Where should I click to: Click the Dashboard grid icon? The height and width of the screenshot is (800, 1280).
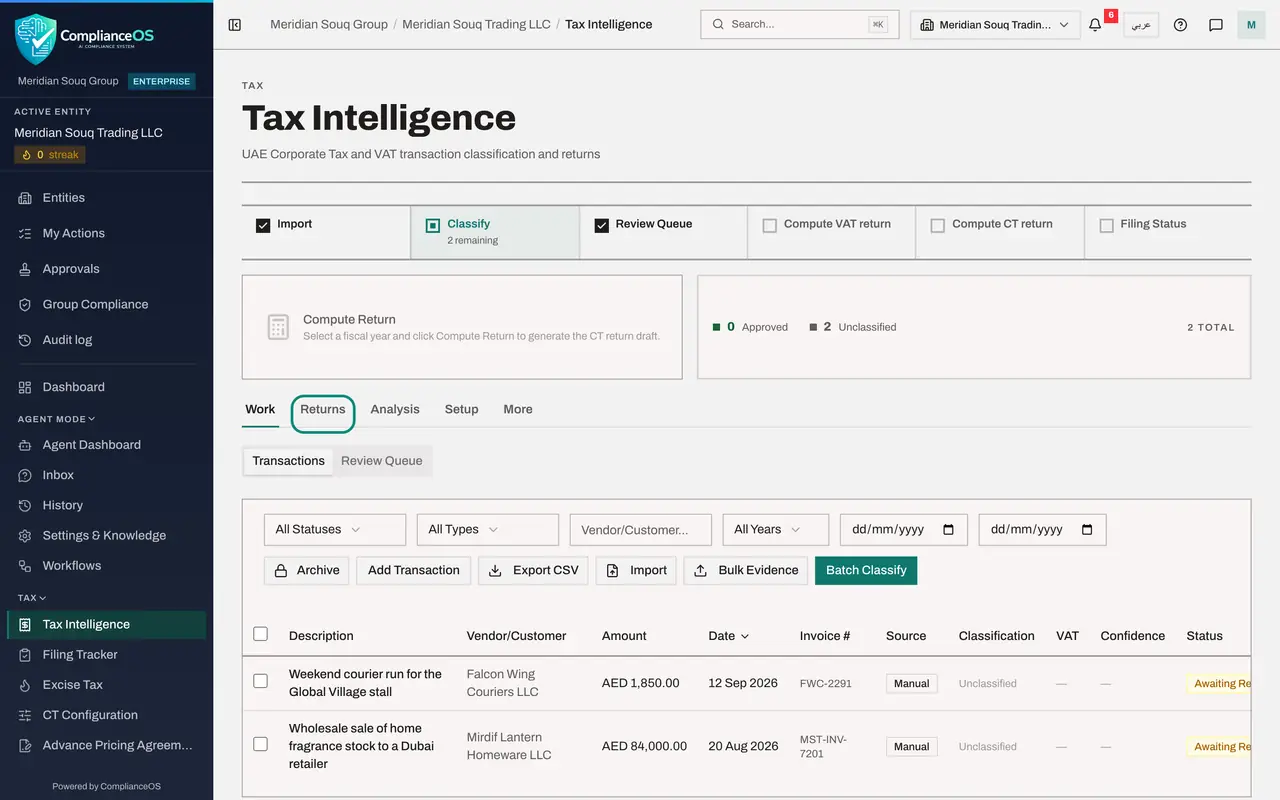coord(25,387)
